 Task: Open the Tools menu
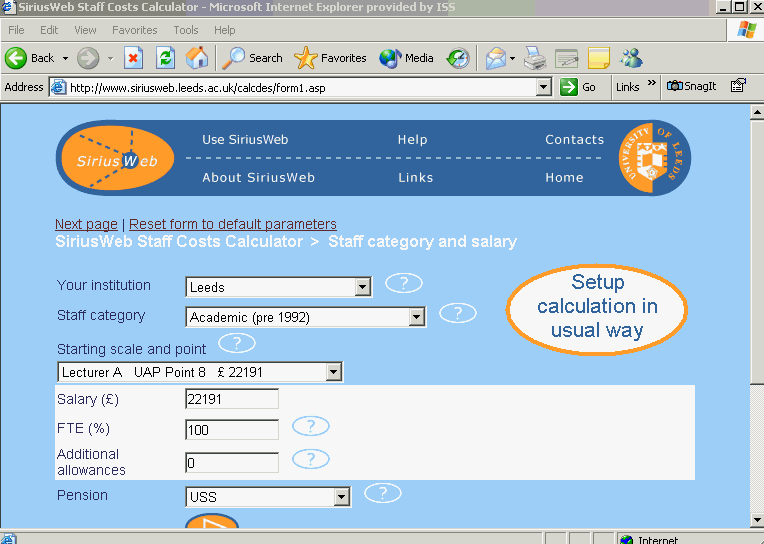pos(186,30)
